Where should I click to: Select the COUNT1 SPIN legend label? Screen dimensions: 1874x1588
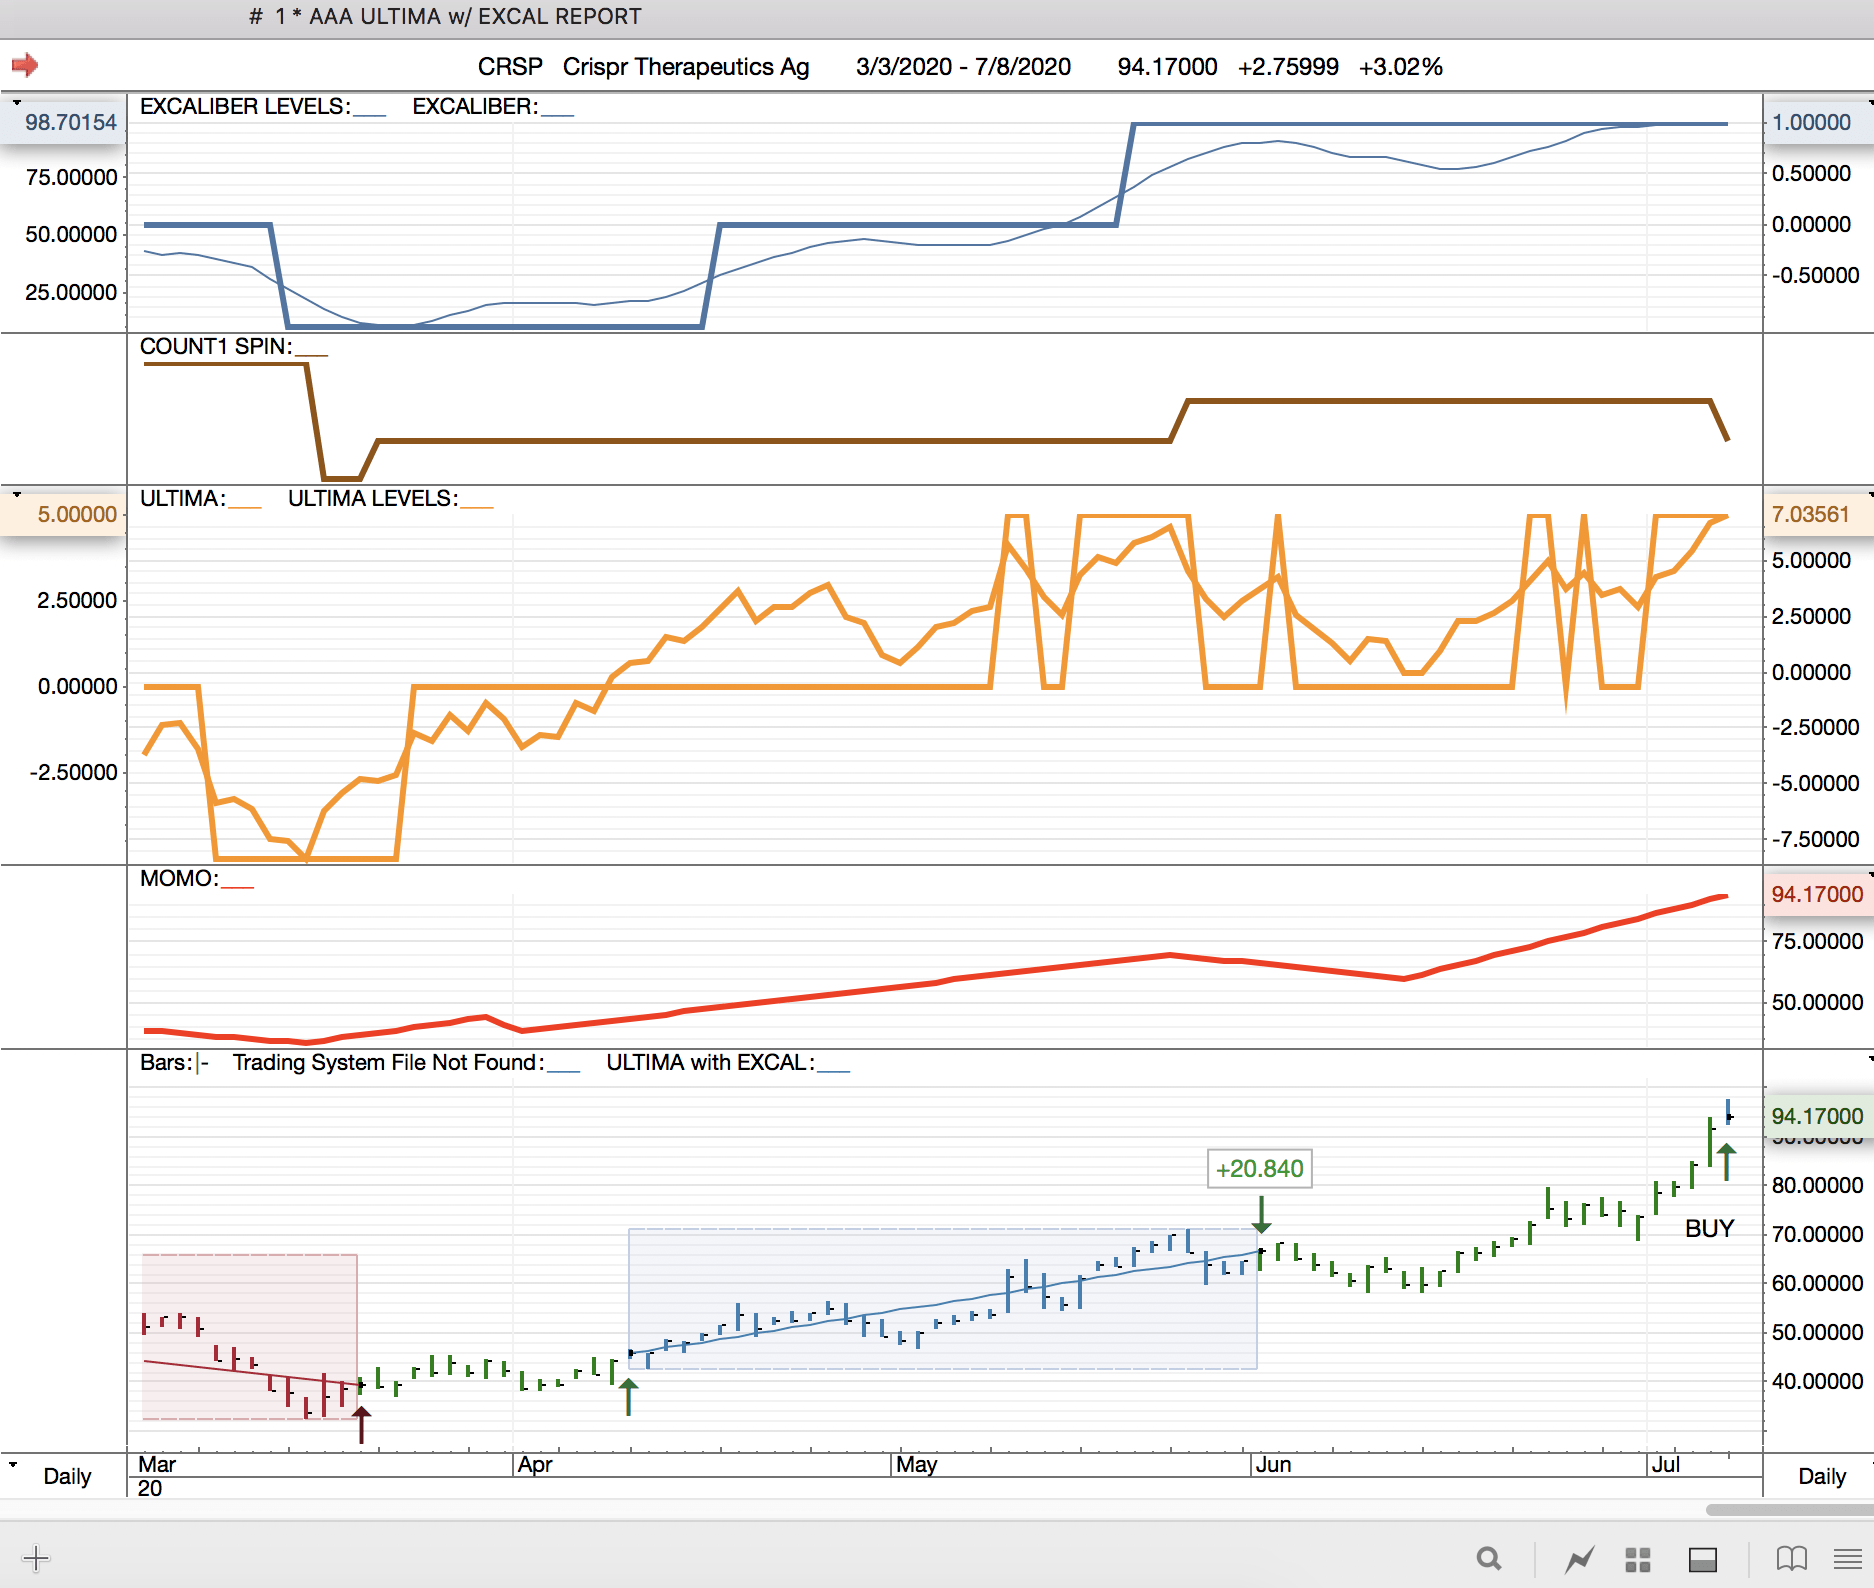[216, 346]
